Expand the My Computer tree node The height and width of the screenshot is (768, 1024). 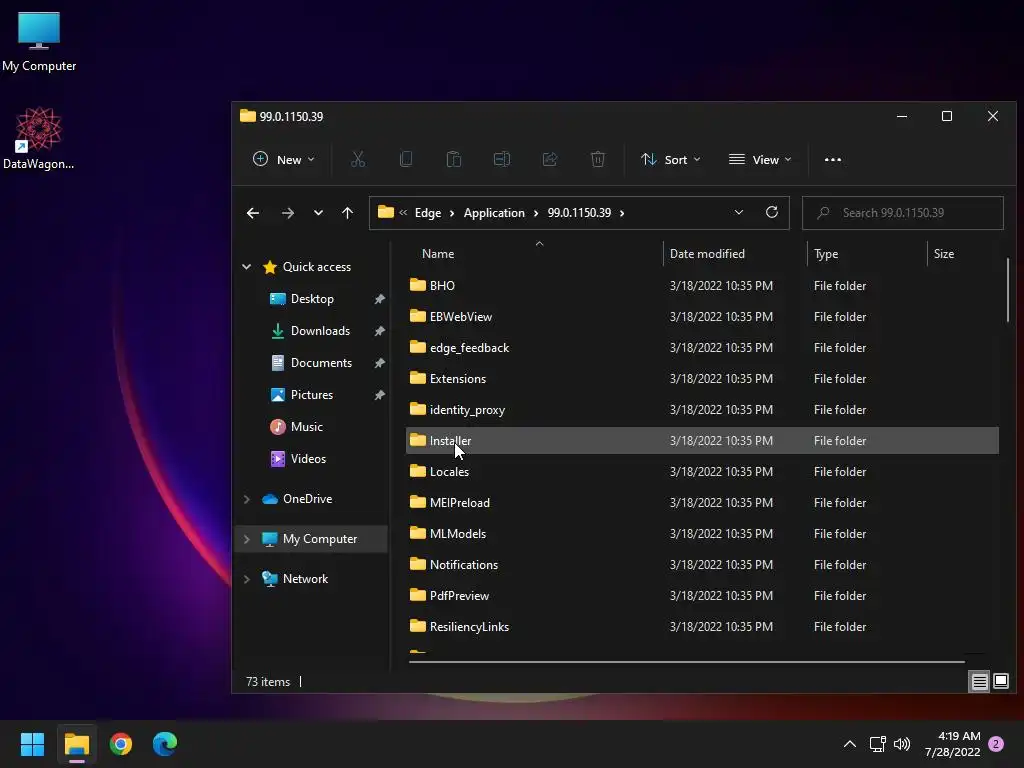[x=246, y=539]
